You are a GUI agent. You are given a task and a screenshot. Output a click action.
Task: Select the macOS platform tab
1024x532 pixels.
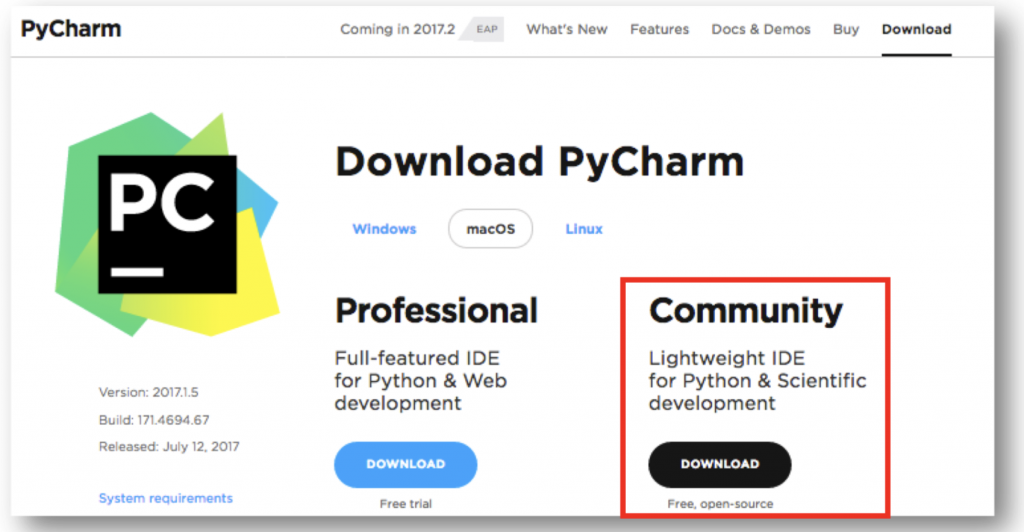[x=490, y=229]
